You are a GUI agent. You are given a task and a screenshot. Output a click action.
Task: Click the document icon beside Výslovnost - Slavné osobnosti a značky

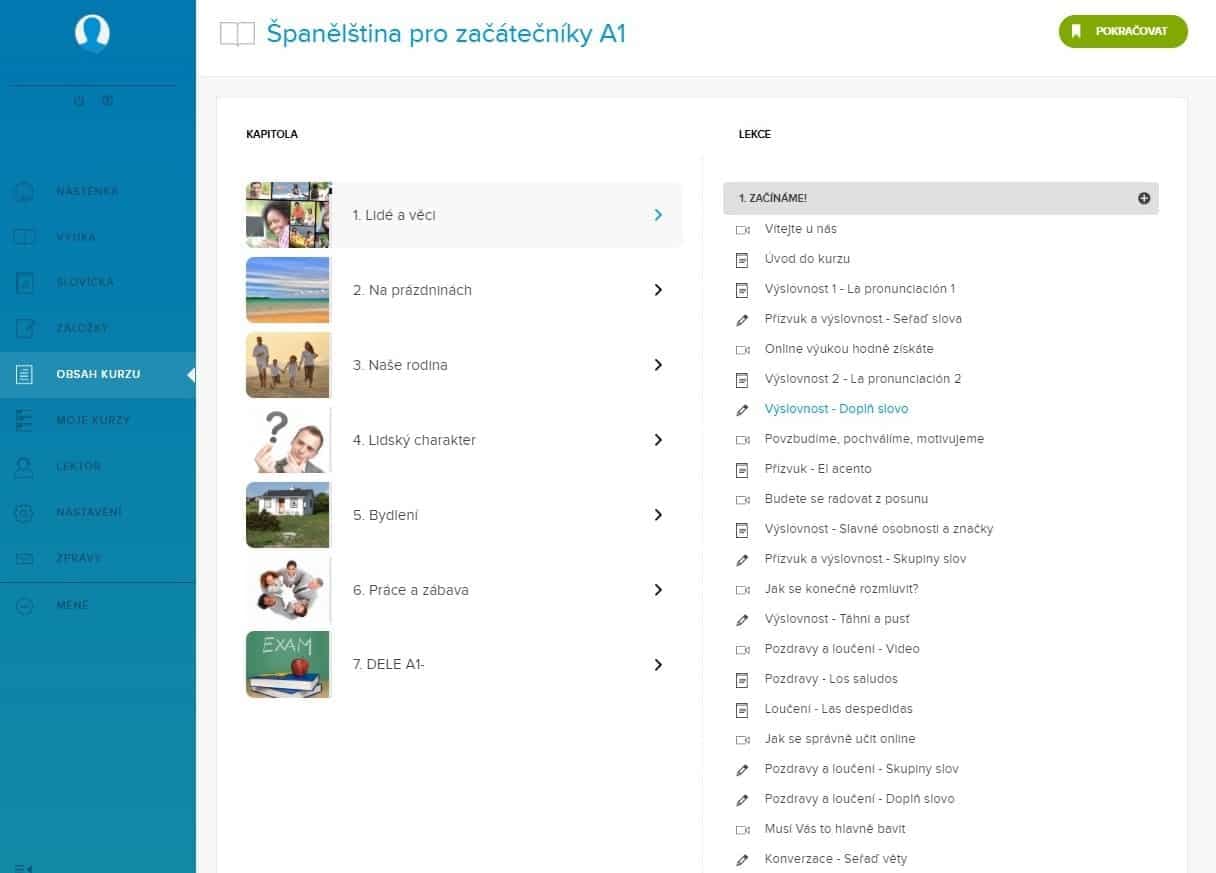tap(742, 529)
